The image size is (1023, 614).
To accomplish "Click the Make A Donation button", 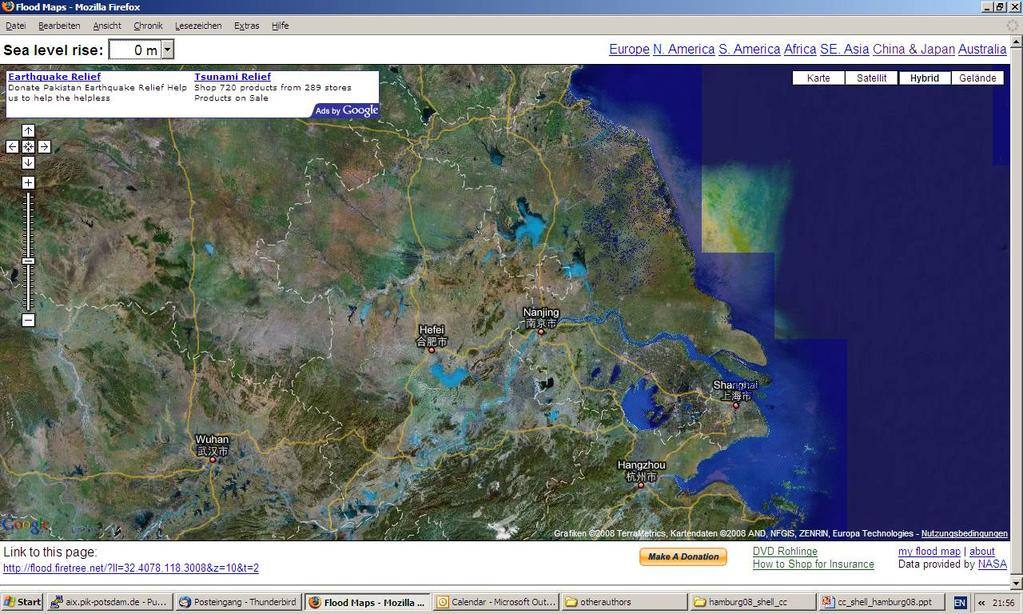I will (683, 557).
